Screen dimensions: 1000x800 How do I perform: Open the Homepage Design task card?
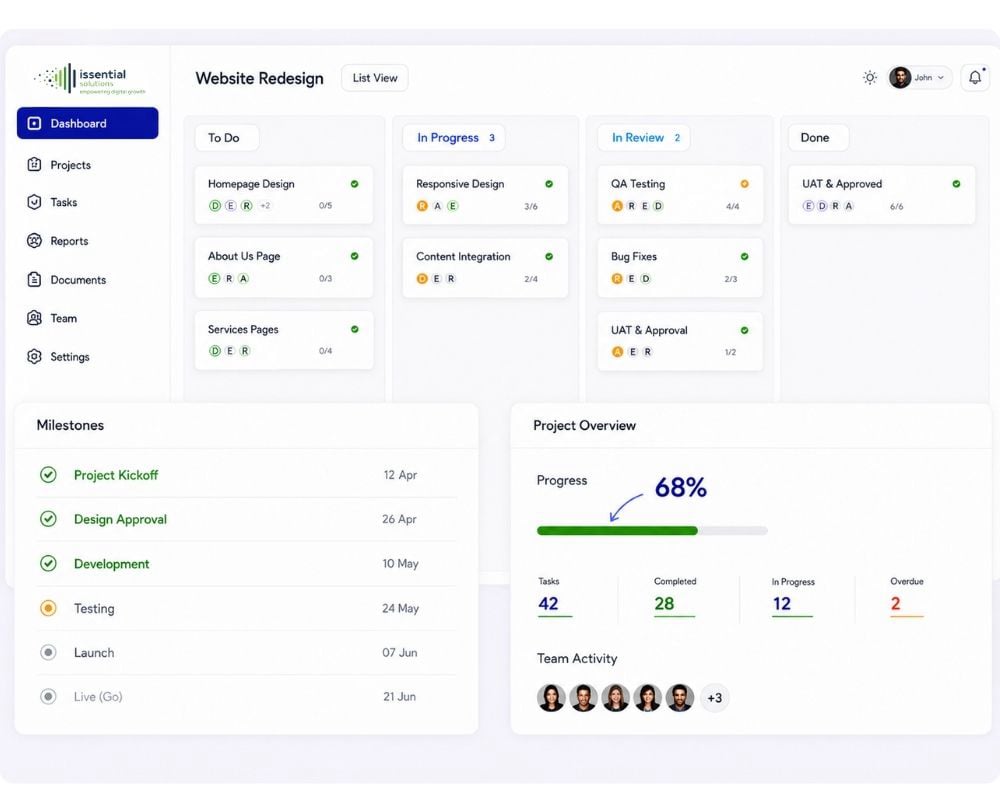pos(284,195)
